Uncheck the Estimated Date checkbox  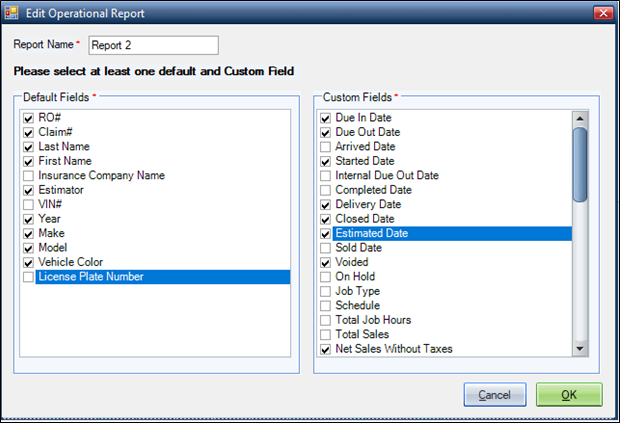pos(325,234)
